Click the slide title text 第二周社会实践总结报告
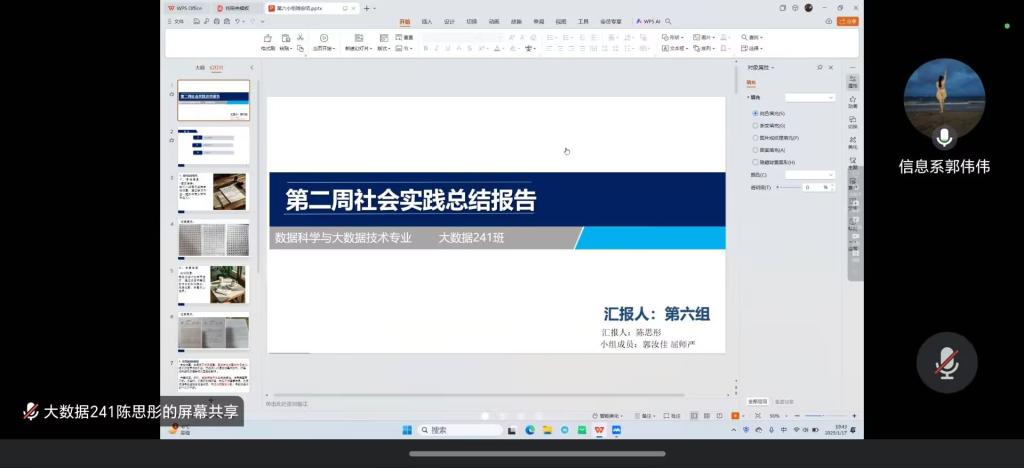This screenshot has height=468, width=1024. coord(410,200)
